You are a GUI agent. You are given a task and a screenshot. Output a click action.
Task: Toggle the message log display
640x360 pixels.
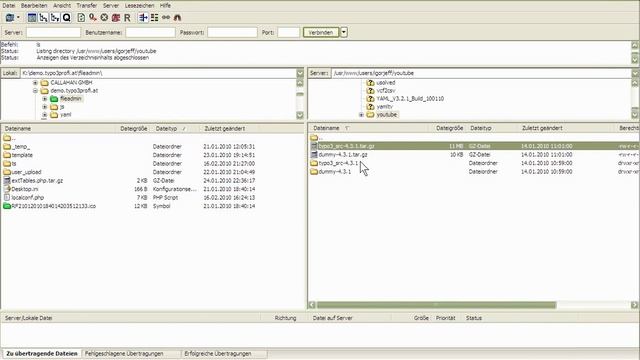tap(32, 18)
